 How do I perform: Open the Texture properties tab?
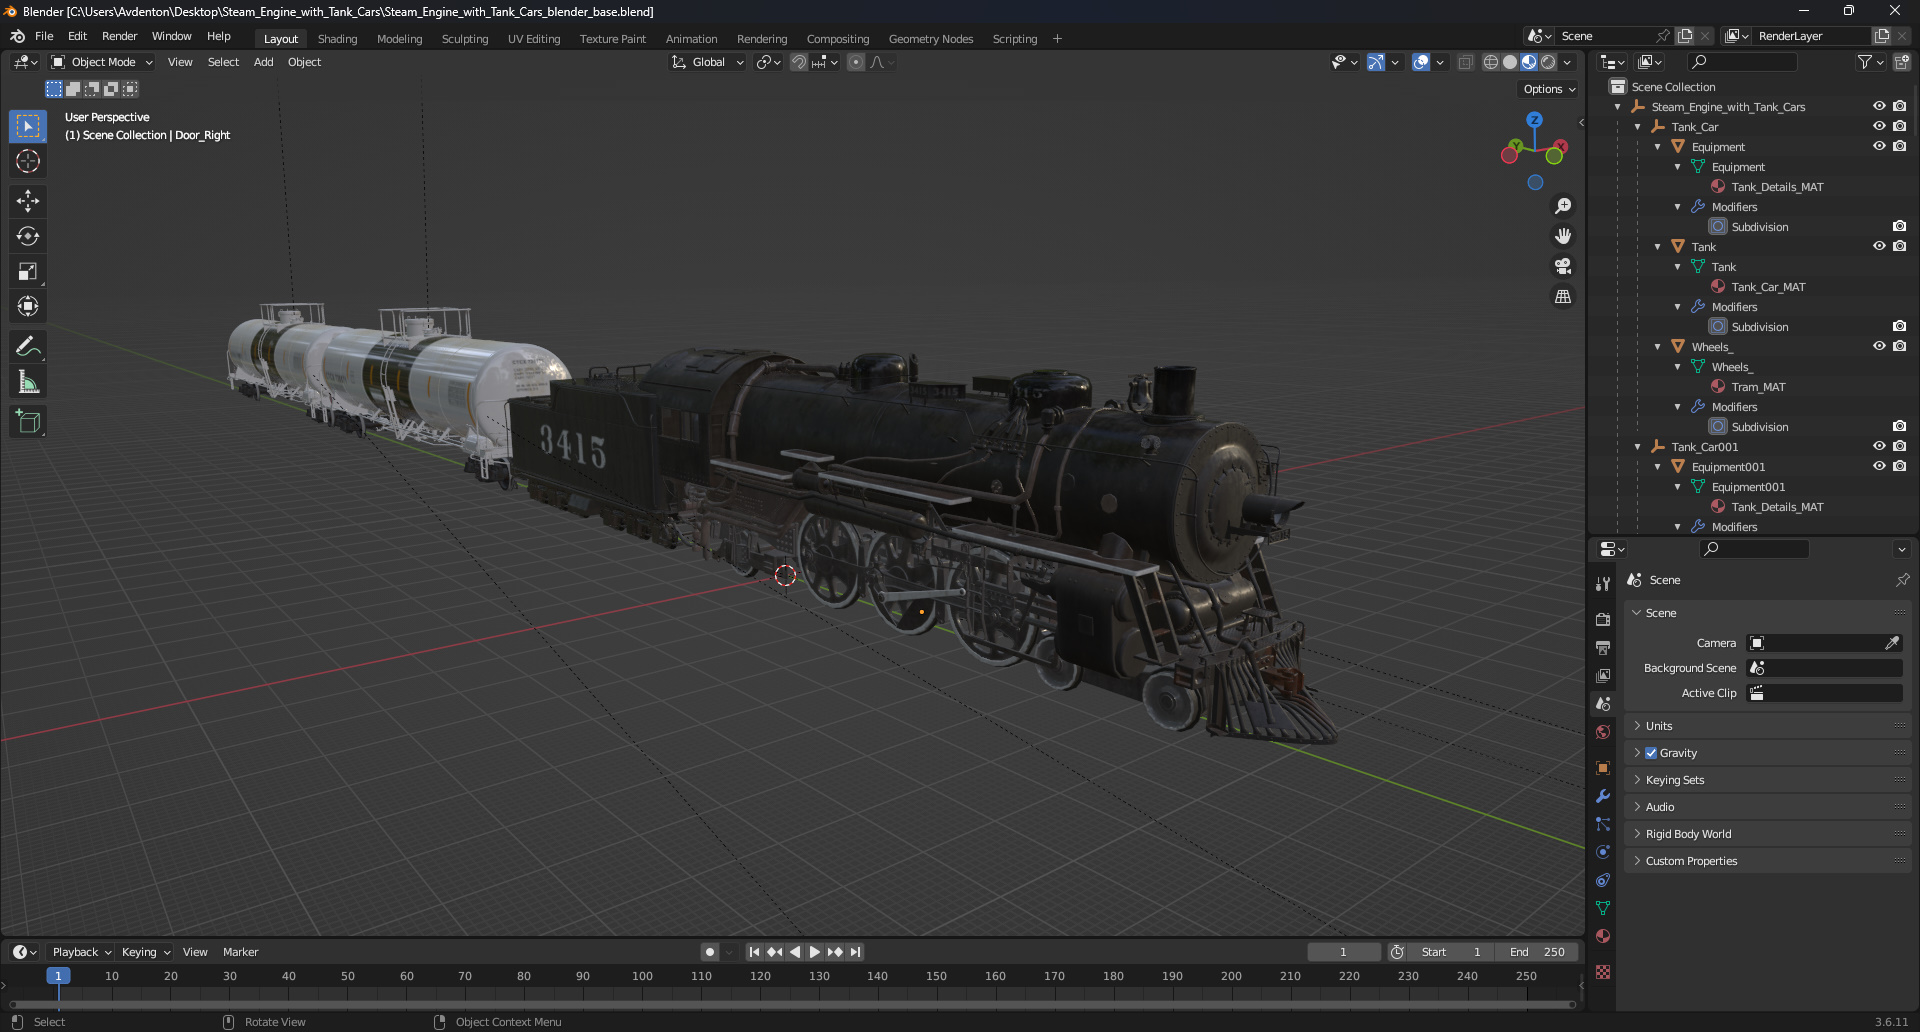pos(1603,972)
